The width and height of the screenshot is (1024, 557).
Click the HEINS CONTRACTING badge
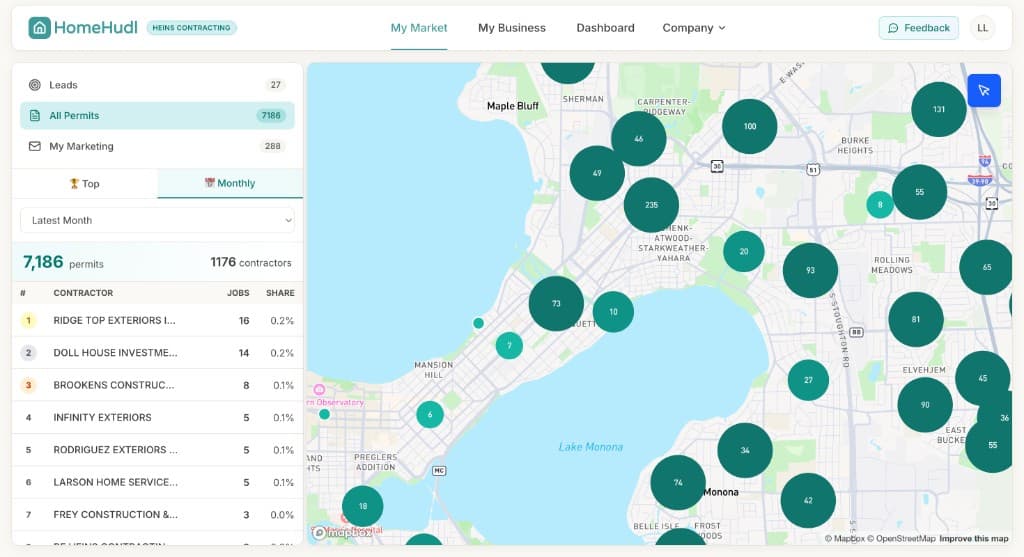click(191, 28)
